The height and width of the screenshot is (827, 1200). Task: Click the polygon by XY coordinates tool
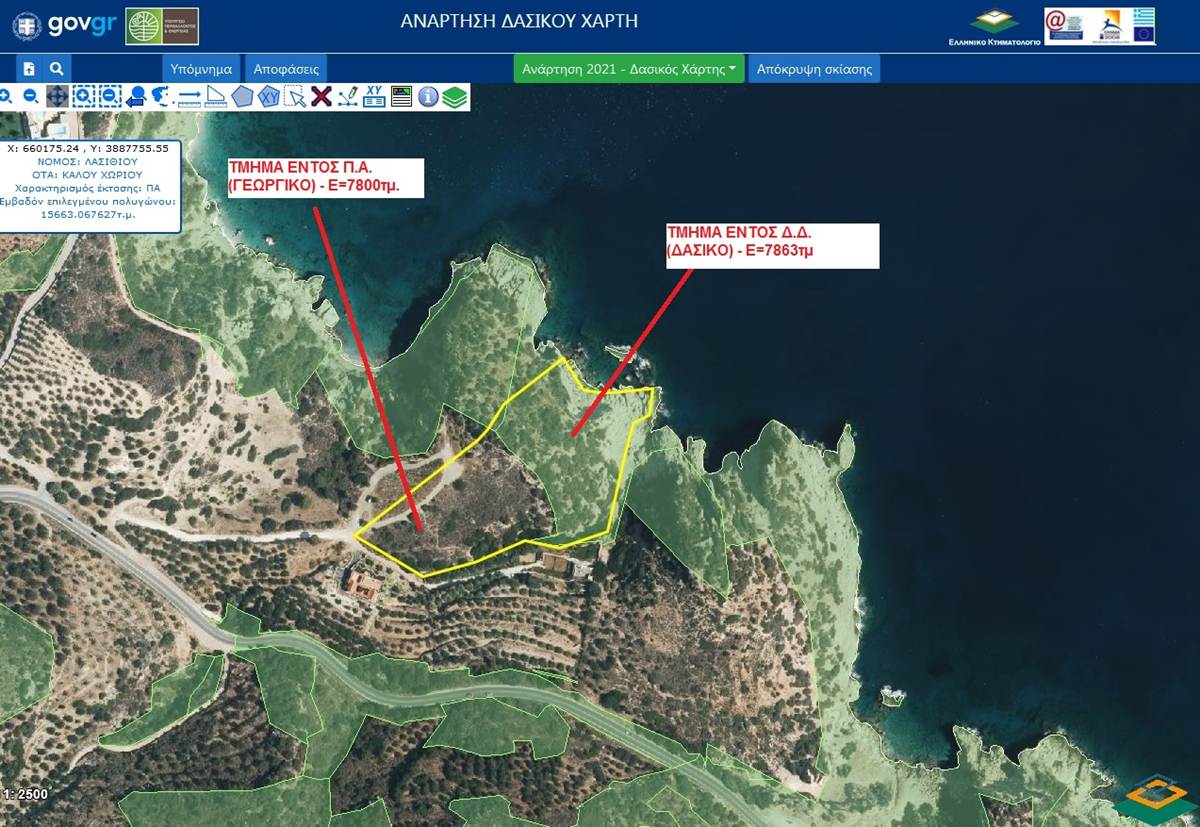tap(268, 97)
